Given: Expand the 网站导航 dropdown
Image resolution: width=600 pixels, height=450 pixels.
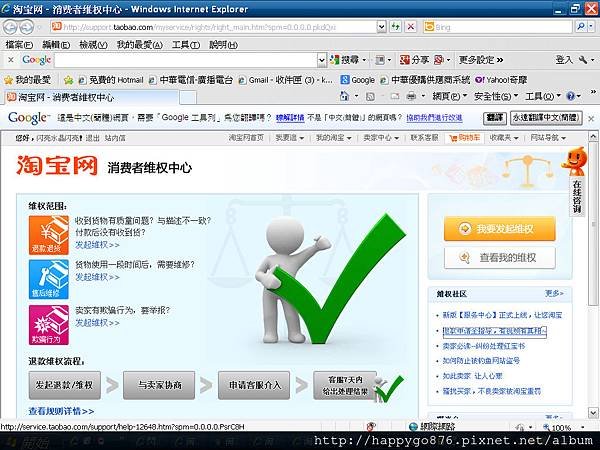Looking at the screenshot, I should [548, 138].
